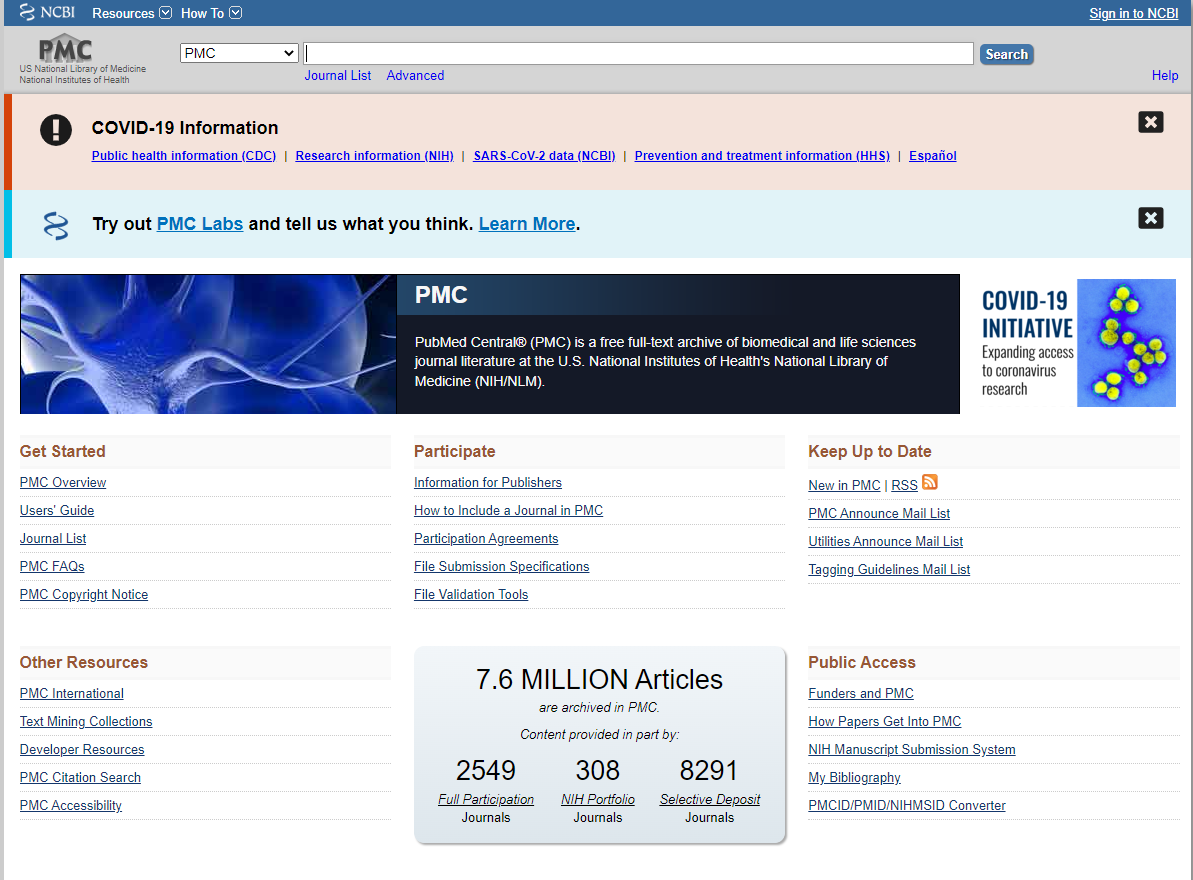Dismiss the PMC Labs banner

coord(1150,218)
